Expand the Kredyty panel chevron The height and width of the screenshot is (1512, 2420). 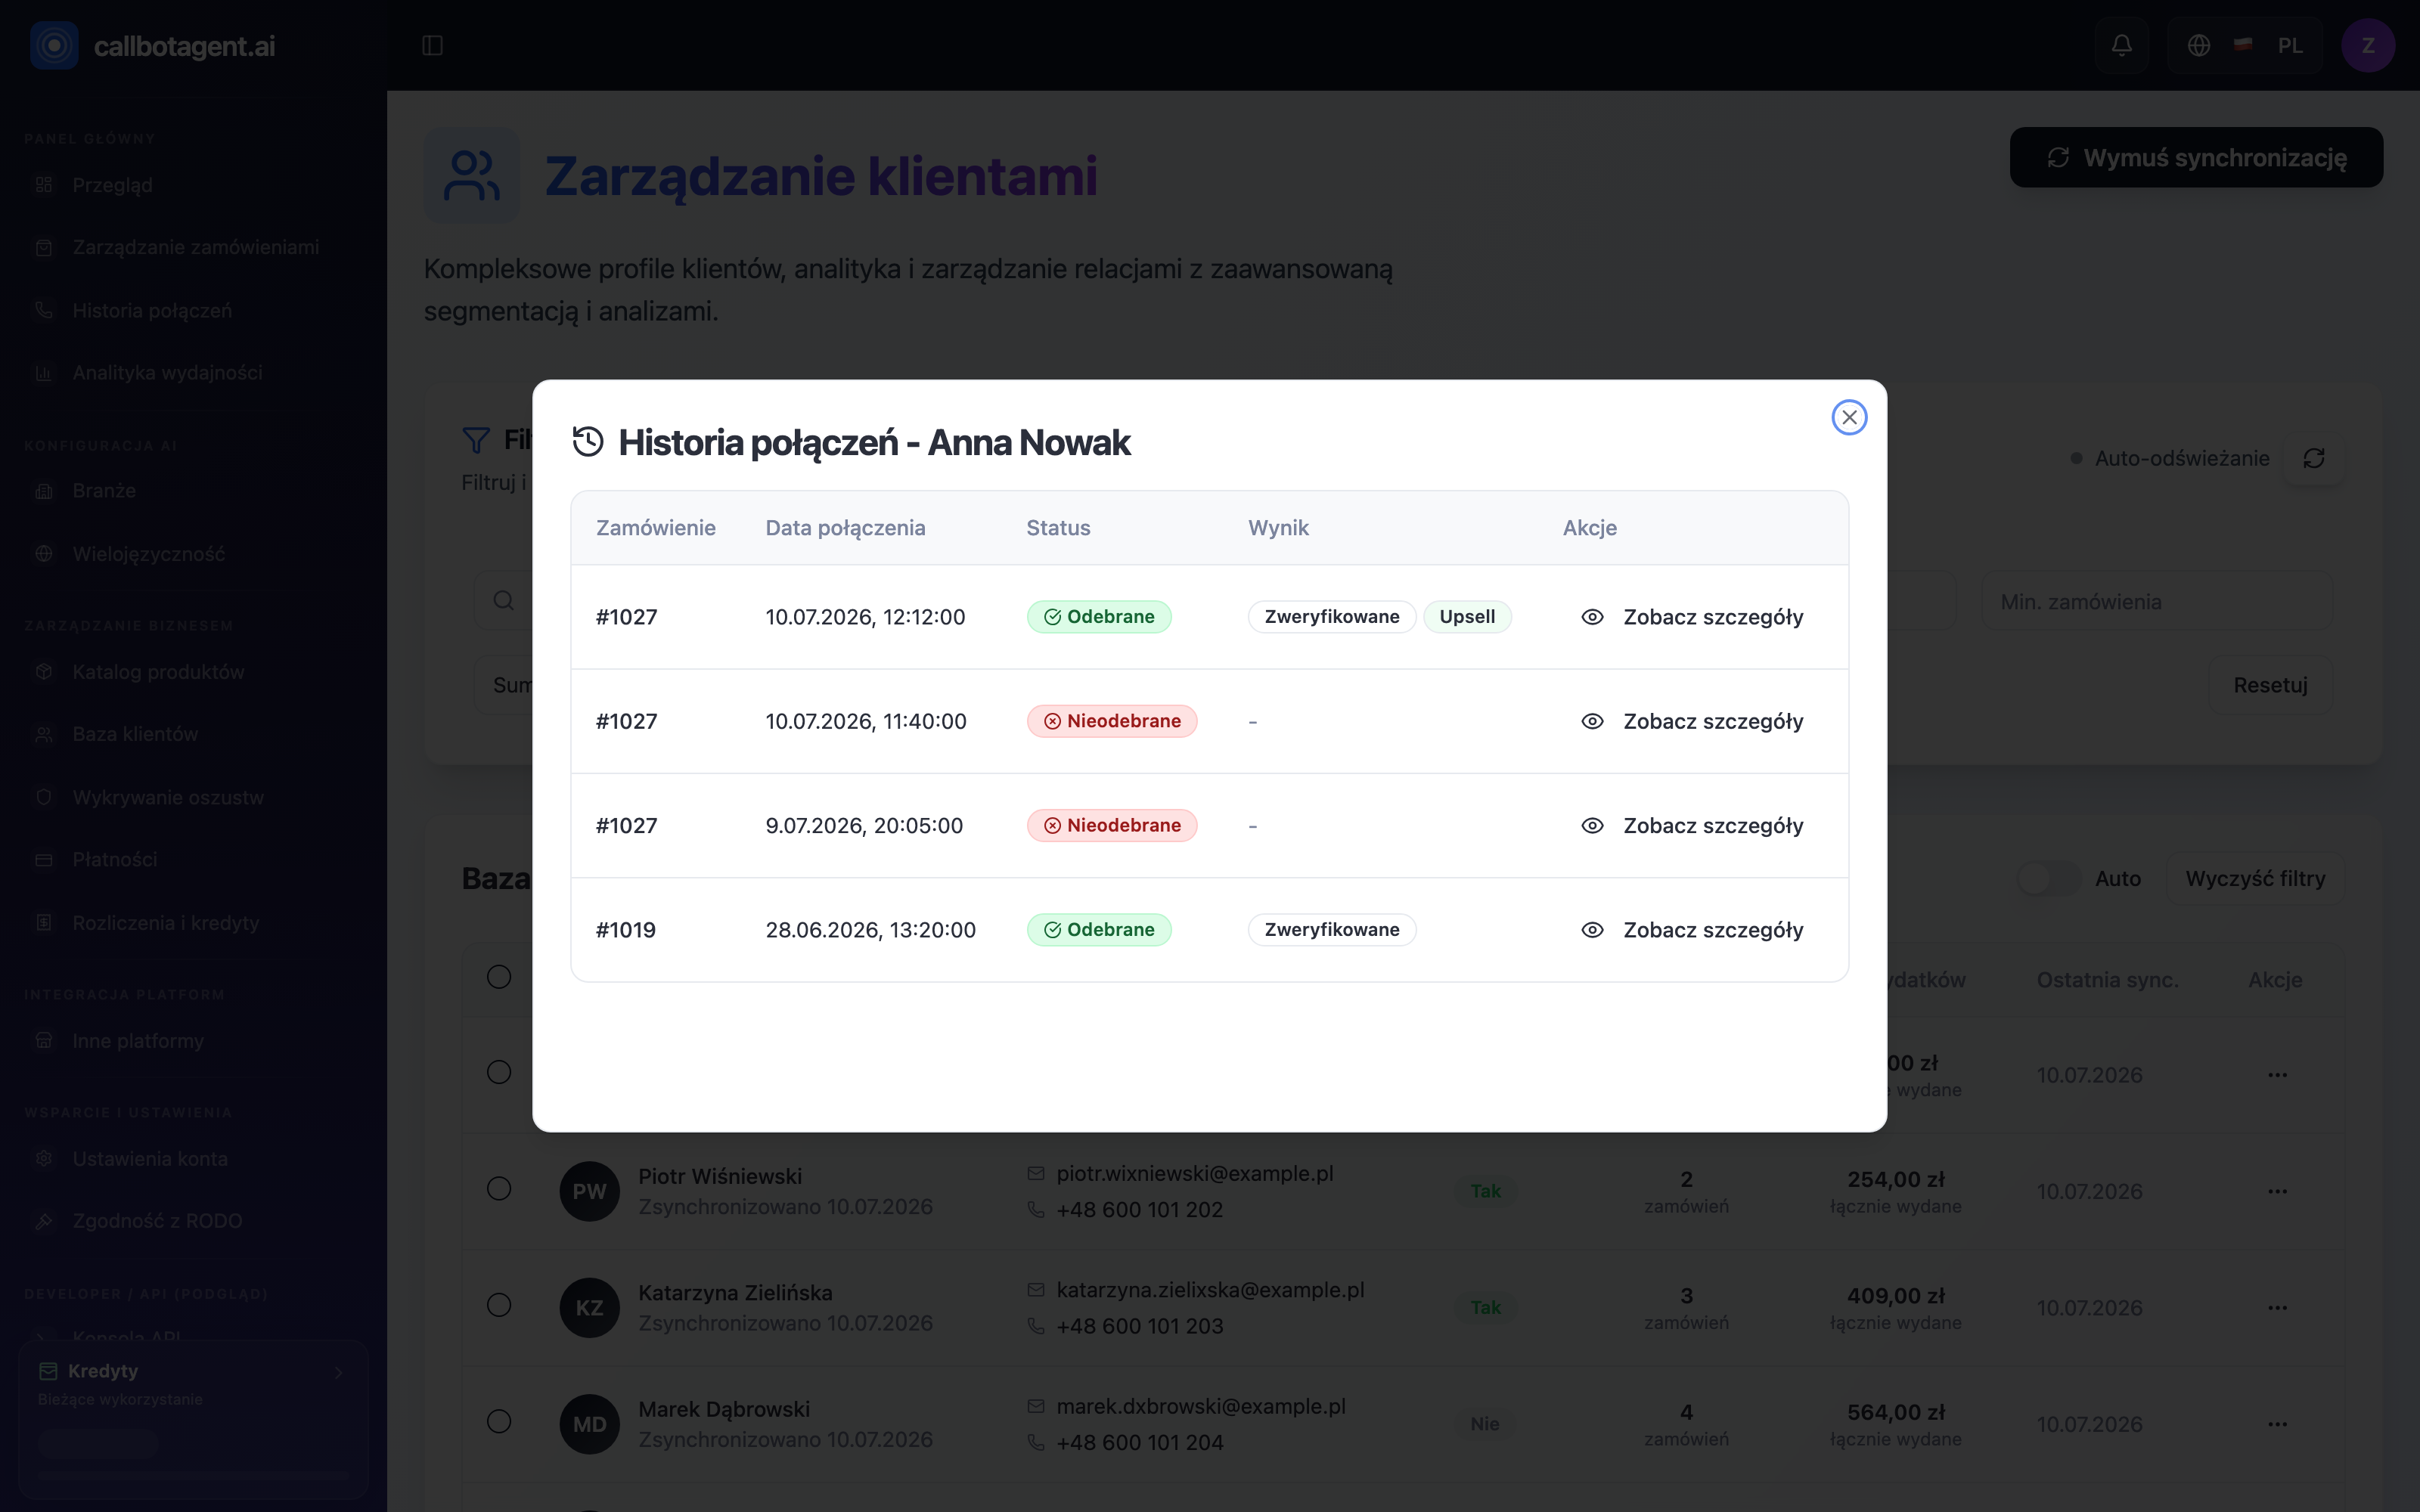point(339,1372)
